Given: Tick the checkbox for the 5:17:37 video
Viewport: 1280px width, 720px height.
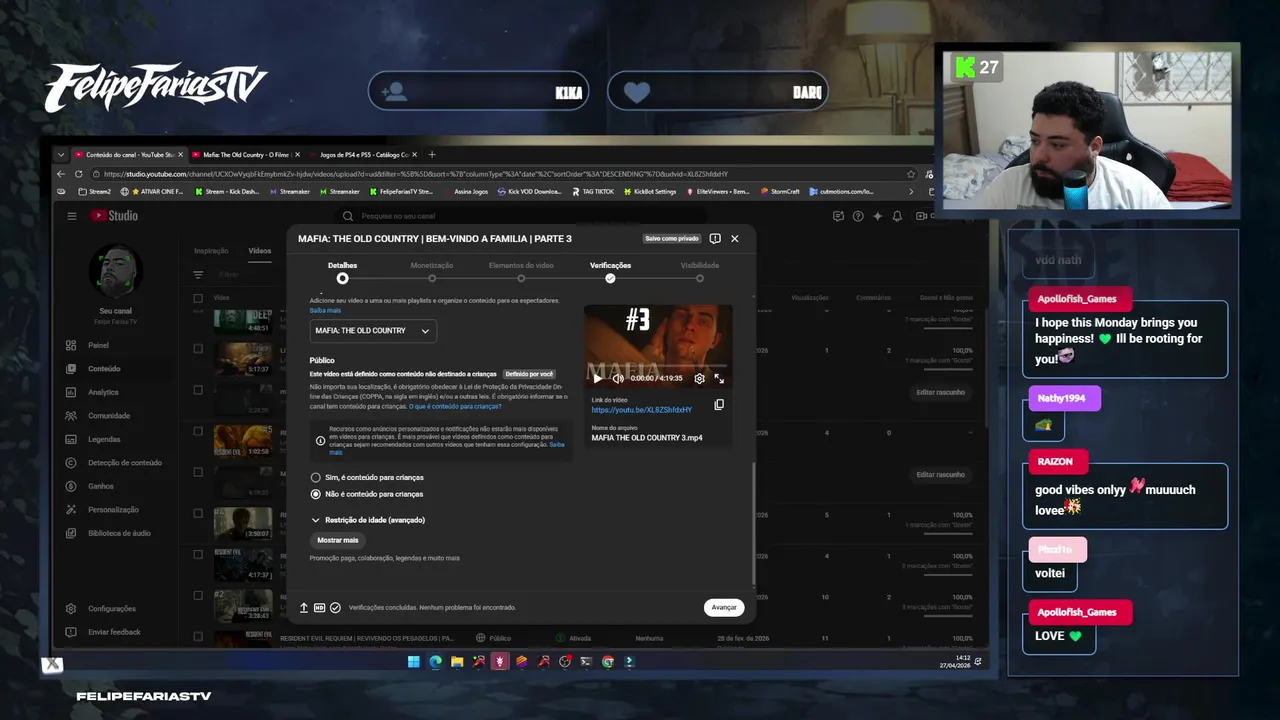Looking at the screenshot, I should pos(198,349).
